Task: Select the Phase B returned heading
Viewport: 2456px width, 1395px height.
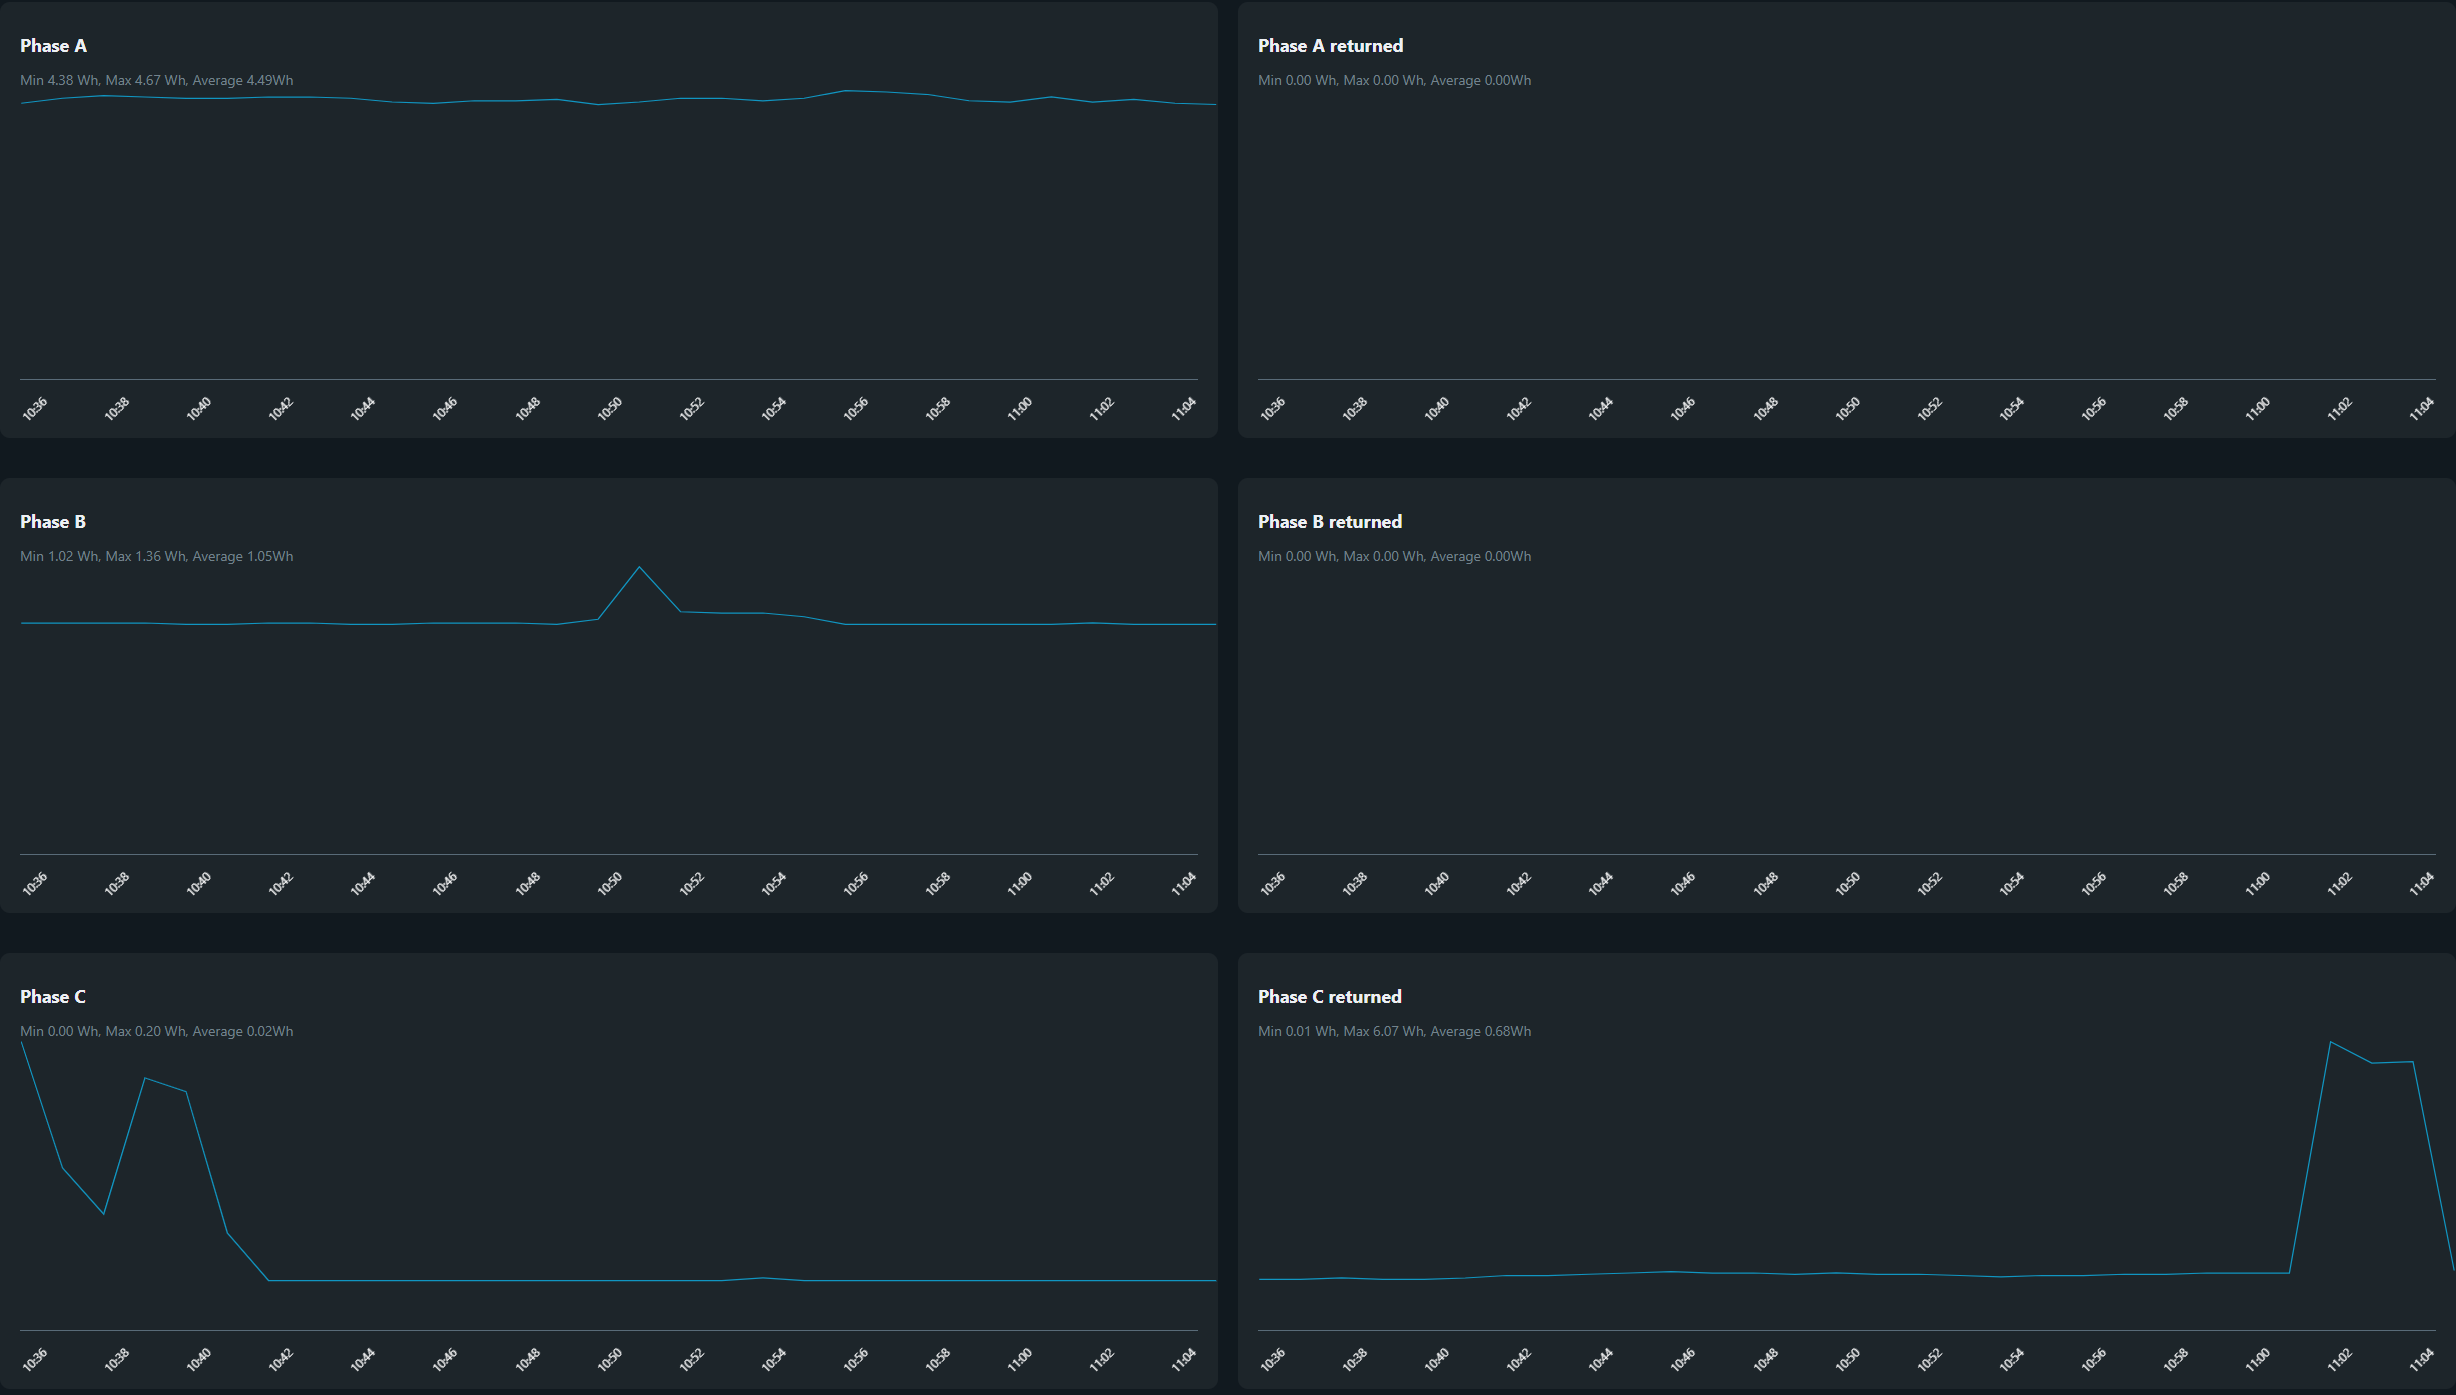Action: 1329,522
